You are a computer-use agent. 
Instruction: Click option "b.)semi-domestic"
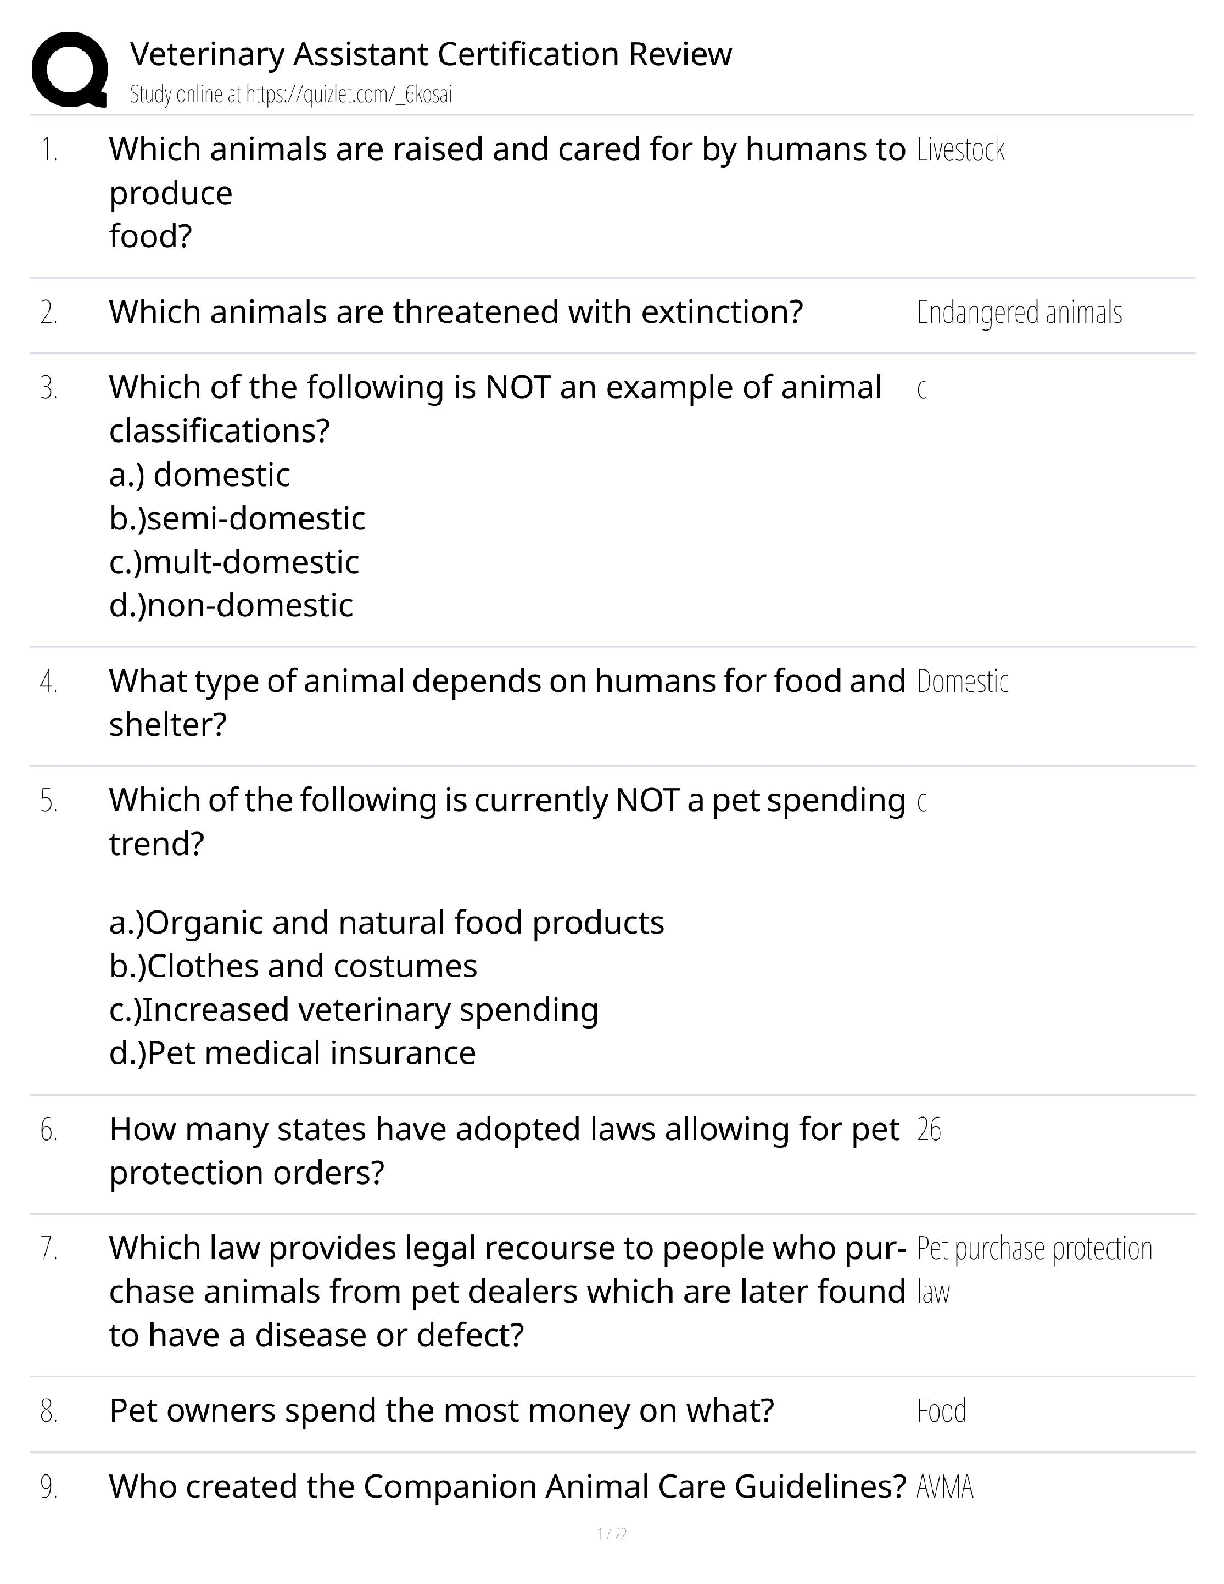pyautogui.click(x=237, y=518)
